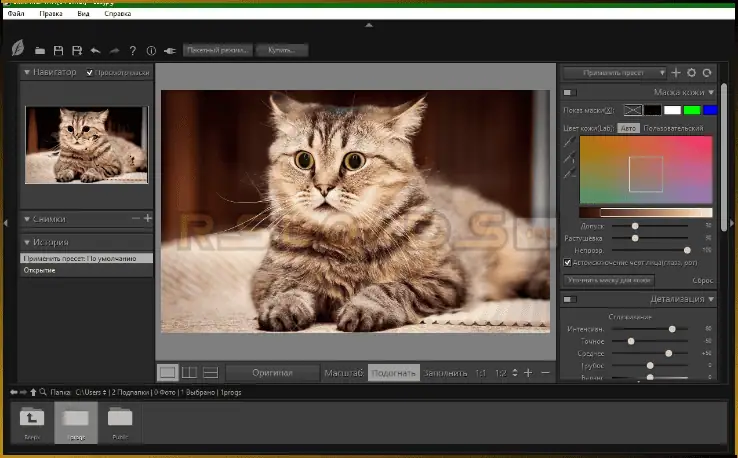Open the Справка menu
The height and width of the screenshot is (458, 738).
118,14
